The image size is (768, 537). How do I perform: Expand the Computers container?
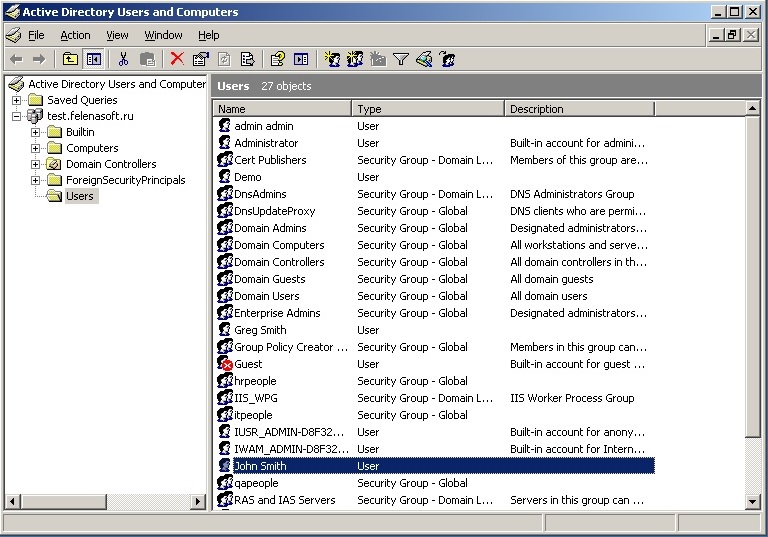coord(35,148)
